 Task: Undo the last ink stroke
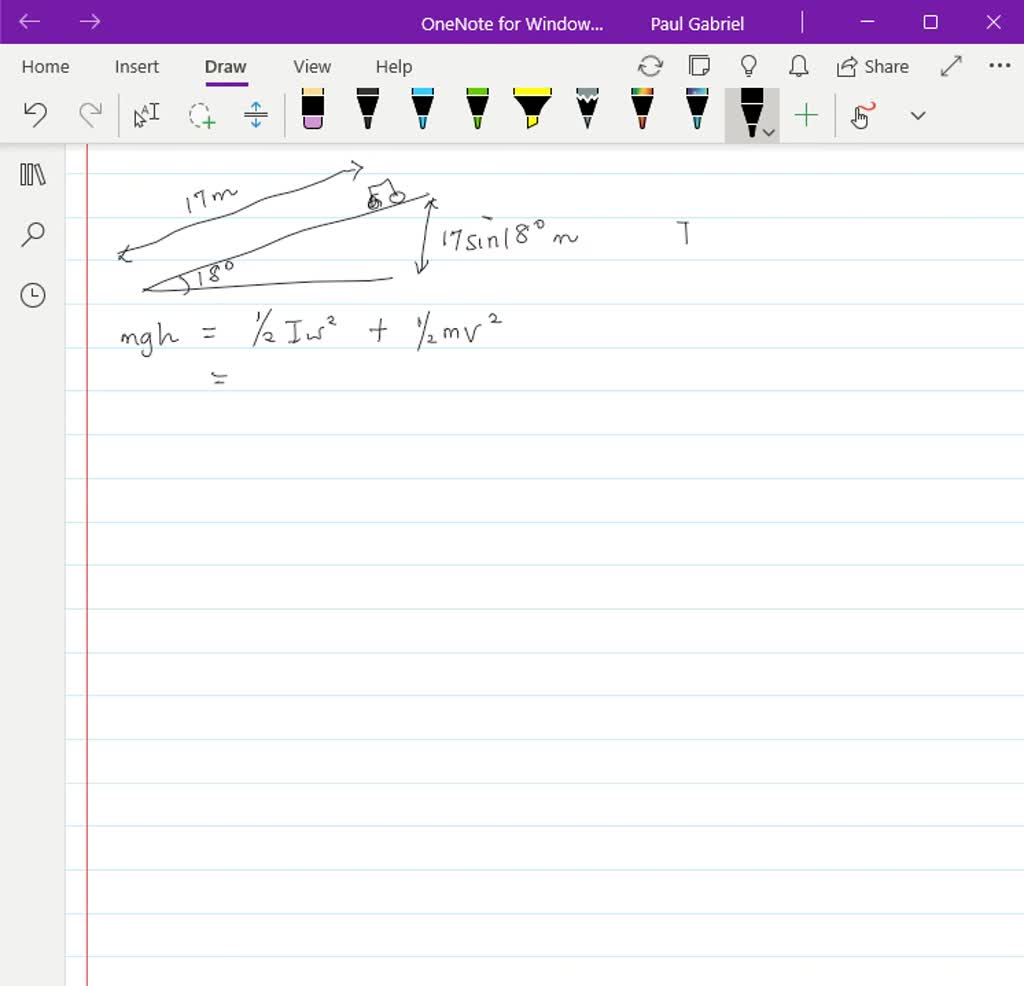pyautogui.click(x=35, y=116)
